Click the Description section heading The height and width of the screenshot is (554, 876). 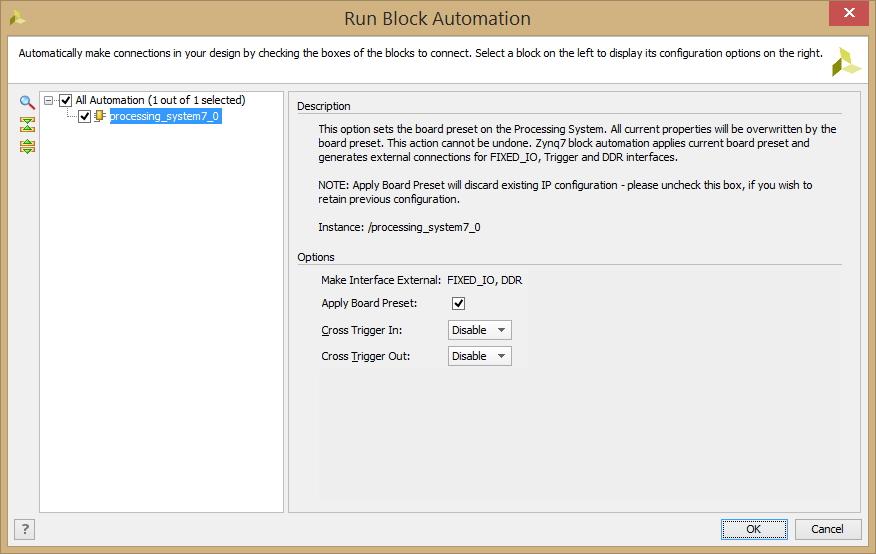tap(323, 106)
